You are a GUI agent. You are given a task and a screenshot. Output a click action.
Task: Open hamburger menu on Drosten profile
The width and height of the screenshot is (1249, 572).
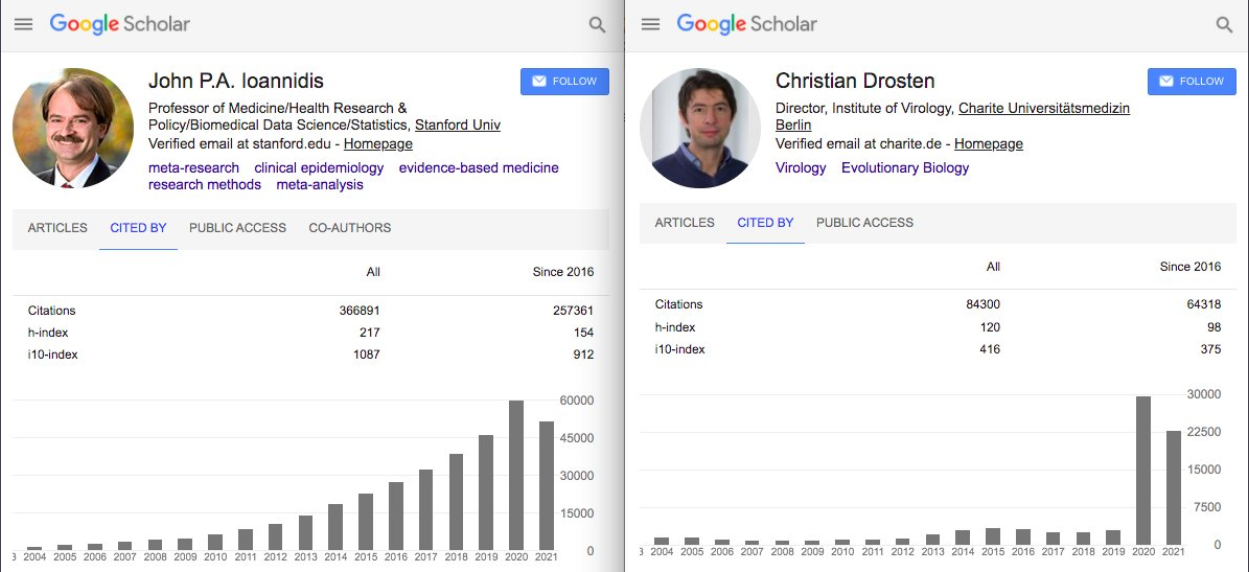[650, 24]
